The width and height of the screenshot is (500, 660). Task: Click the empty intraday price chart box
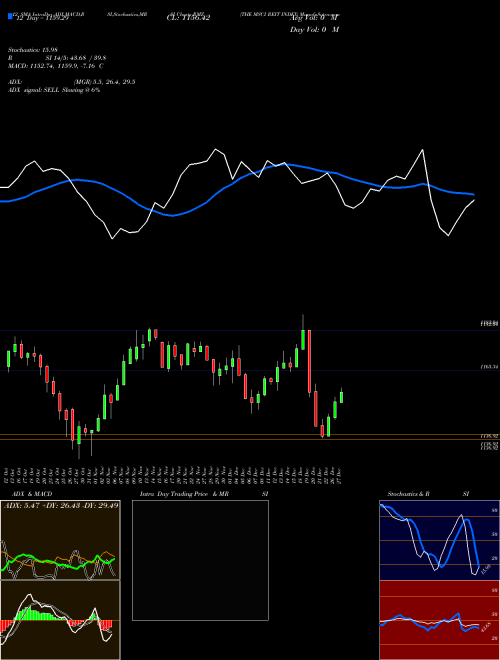point(200,560)
